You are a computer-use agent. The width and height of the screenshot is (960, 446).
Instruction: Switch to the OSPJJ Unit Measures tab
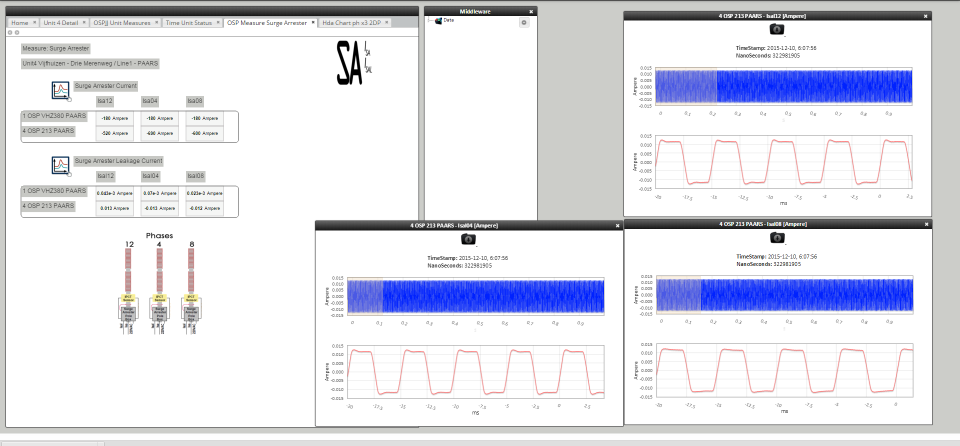pyautogui.click(x=117, y=21)
